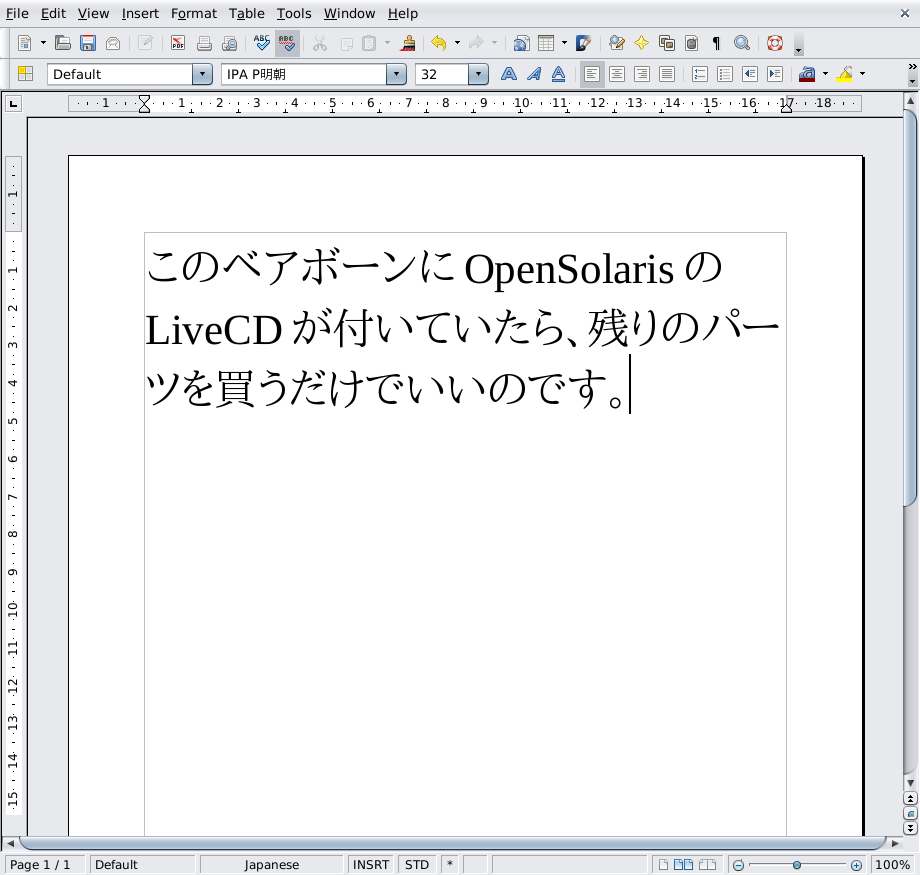Open the Tools menu
The image size is (920, 875).
coord(294,13)
